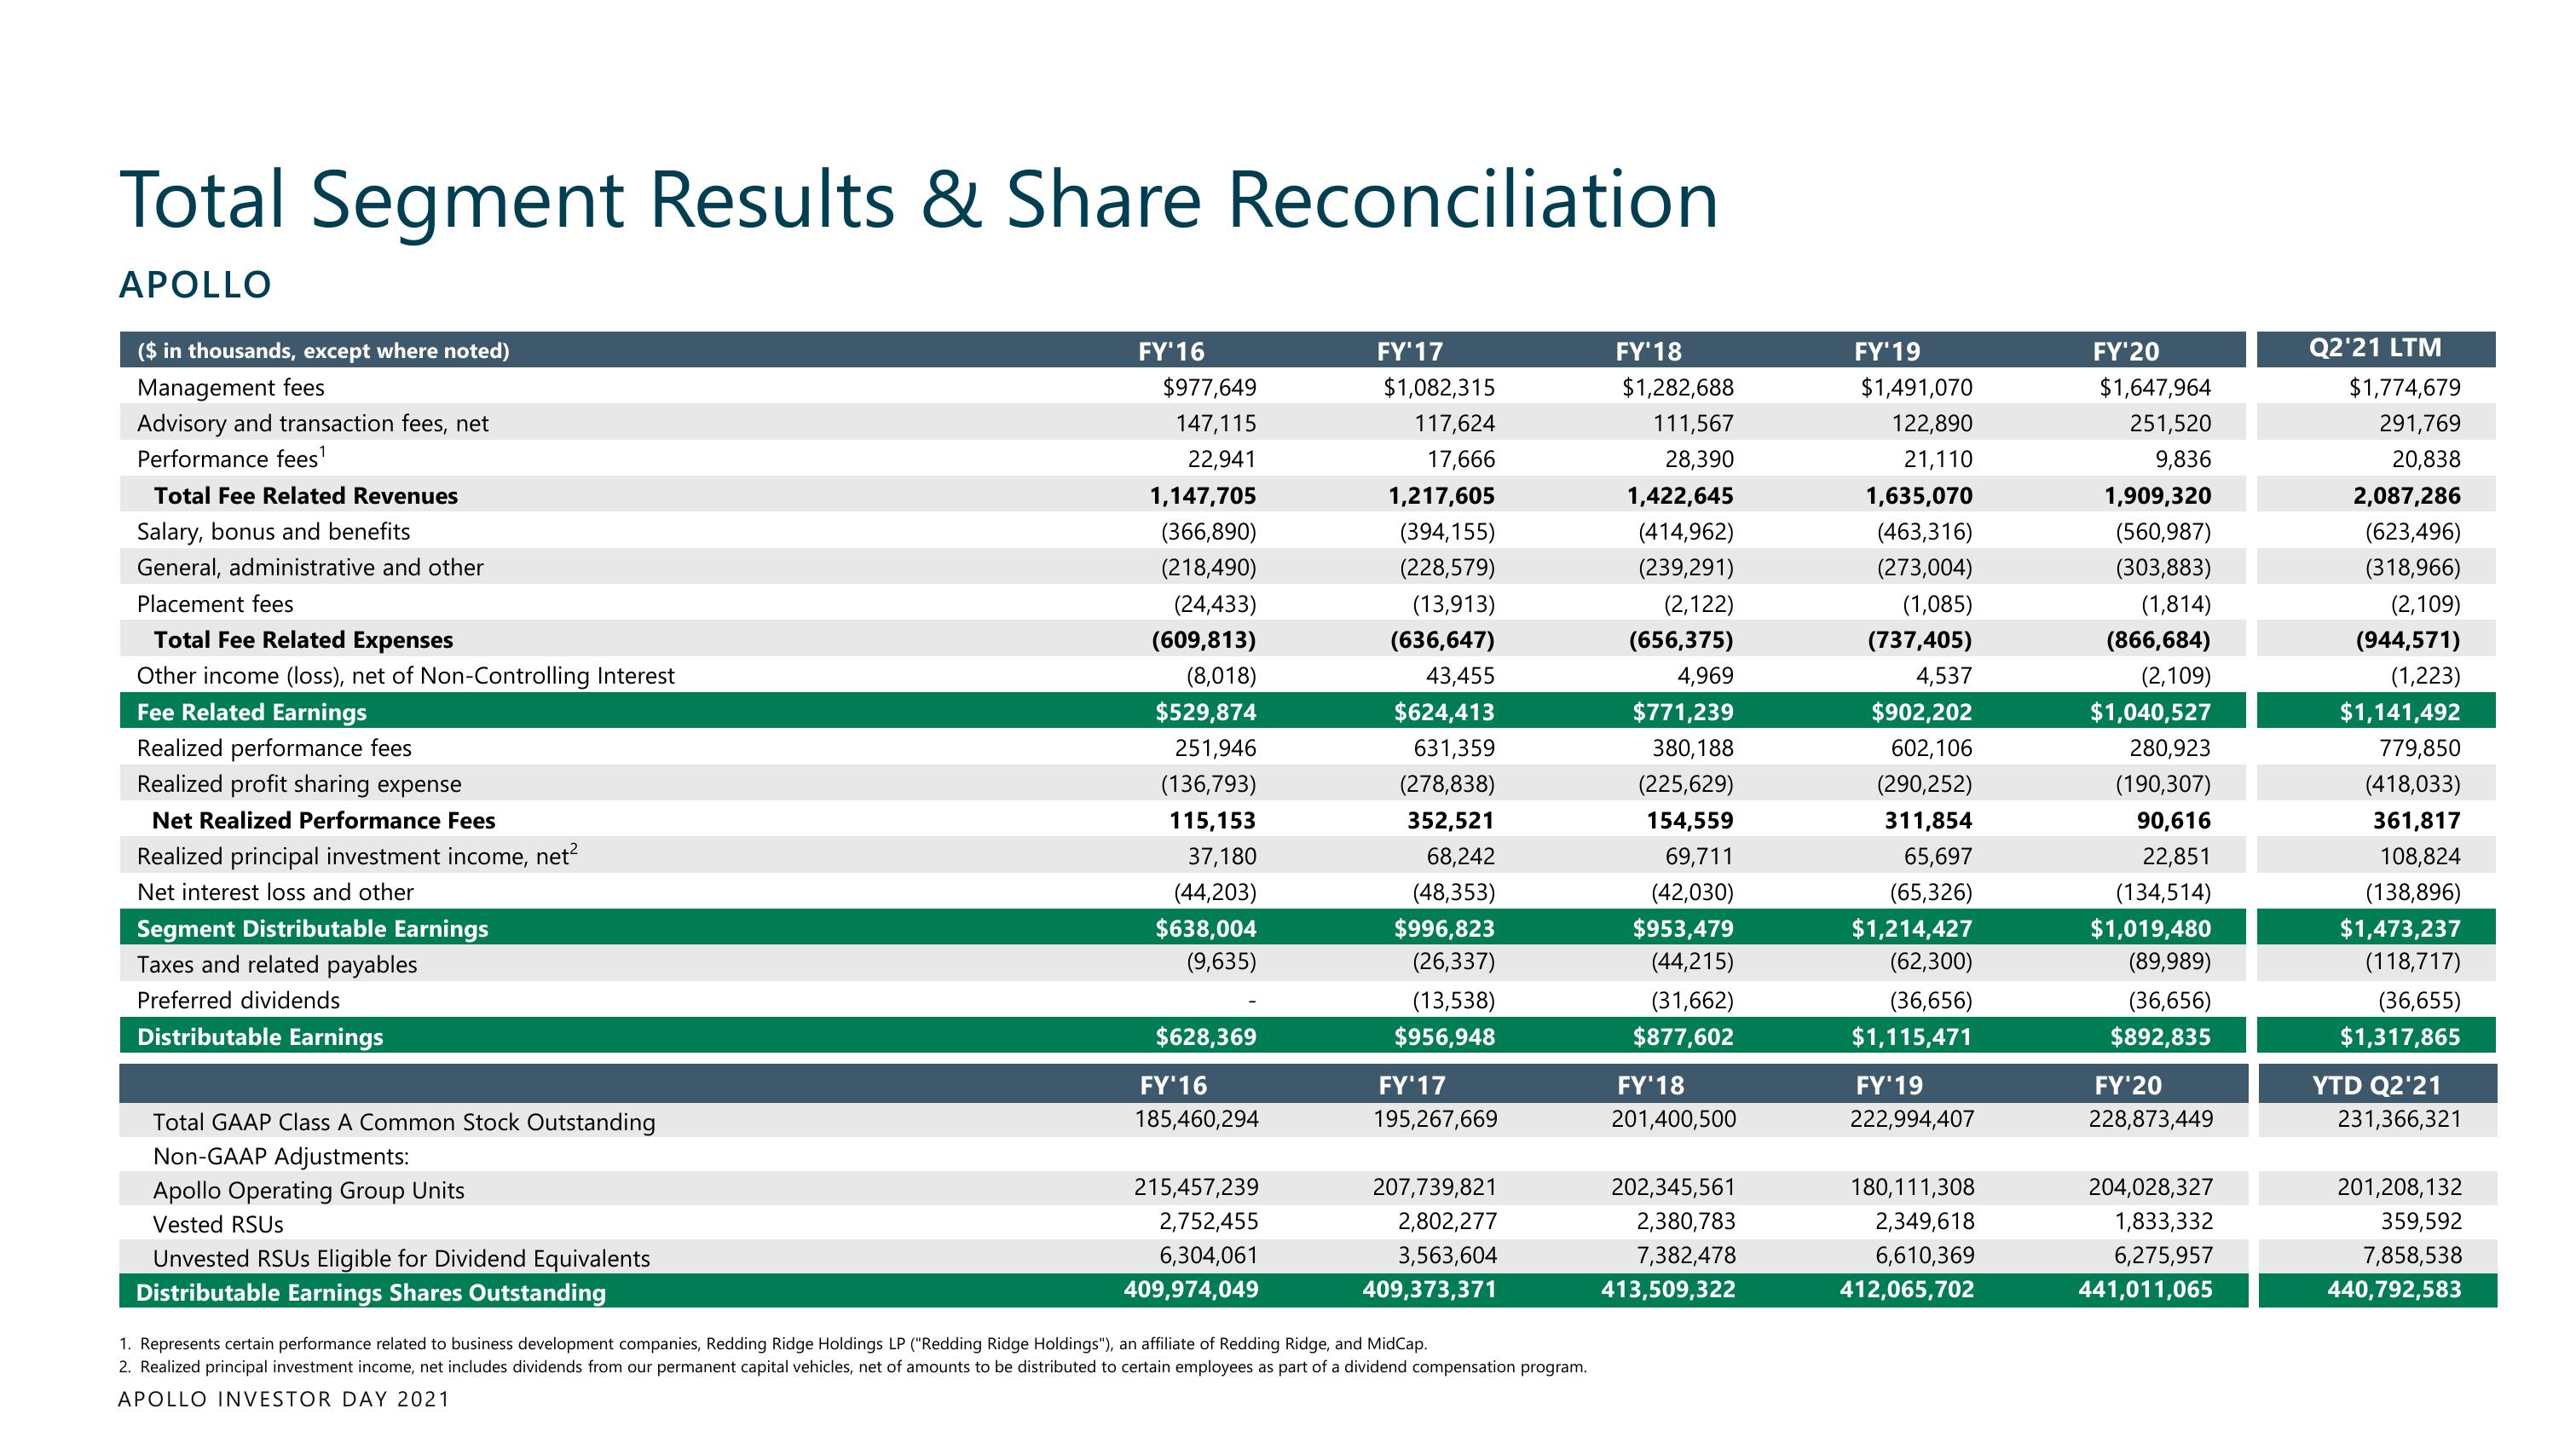Click the '($ in thousands, except where noted)' header
Viewport: 2576px width, 1449px height.
[323, 351]
